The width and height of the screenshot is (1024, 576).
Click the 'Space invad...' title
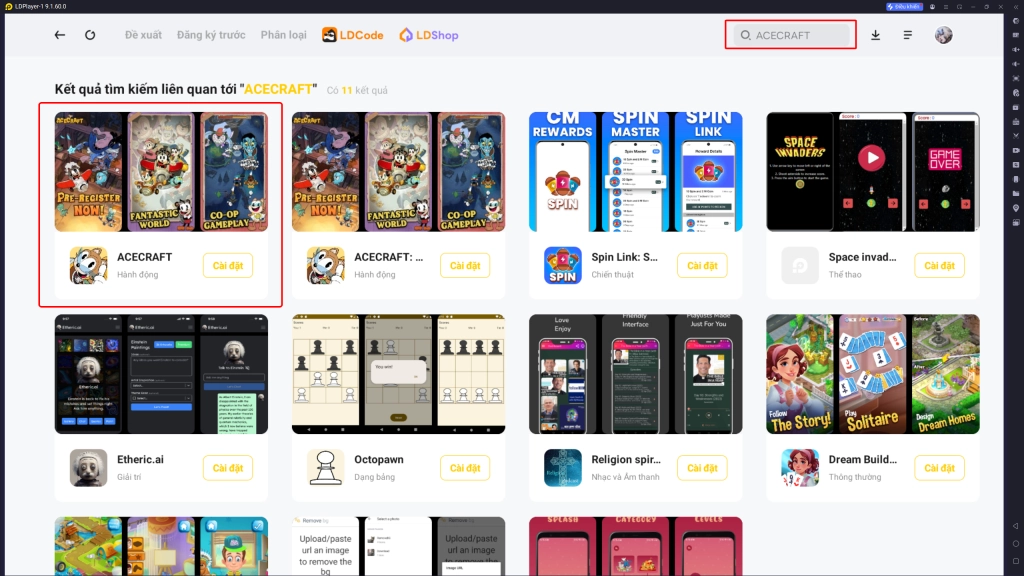pos(862,257)
